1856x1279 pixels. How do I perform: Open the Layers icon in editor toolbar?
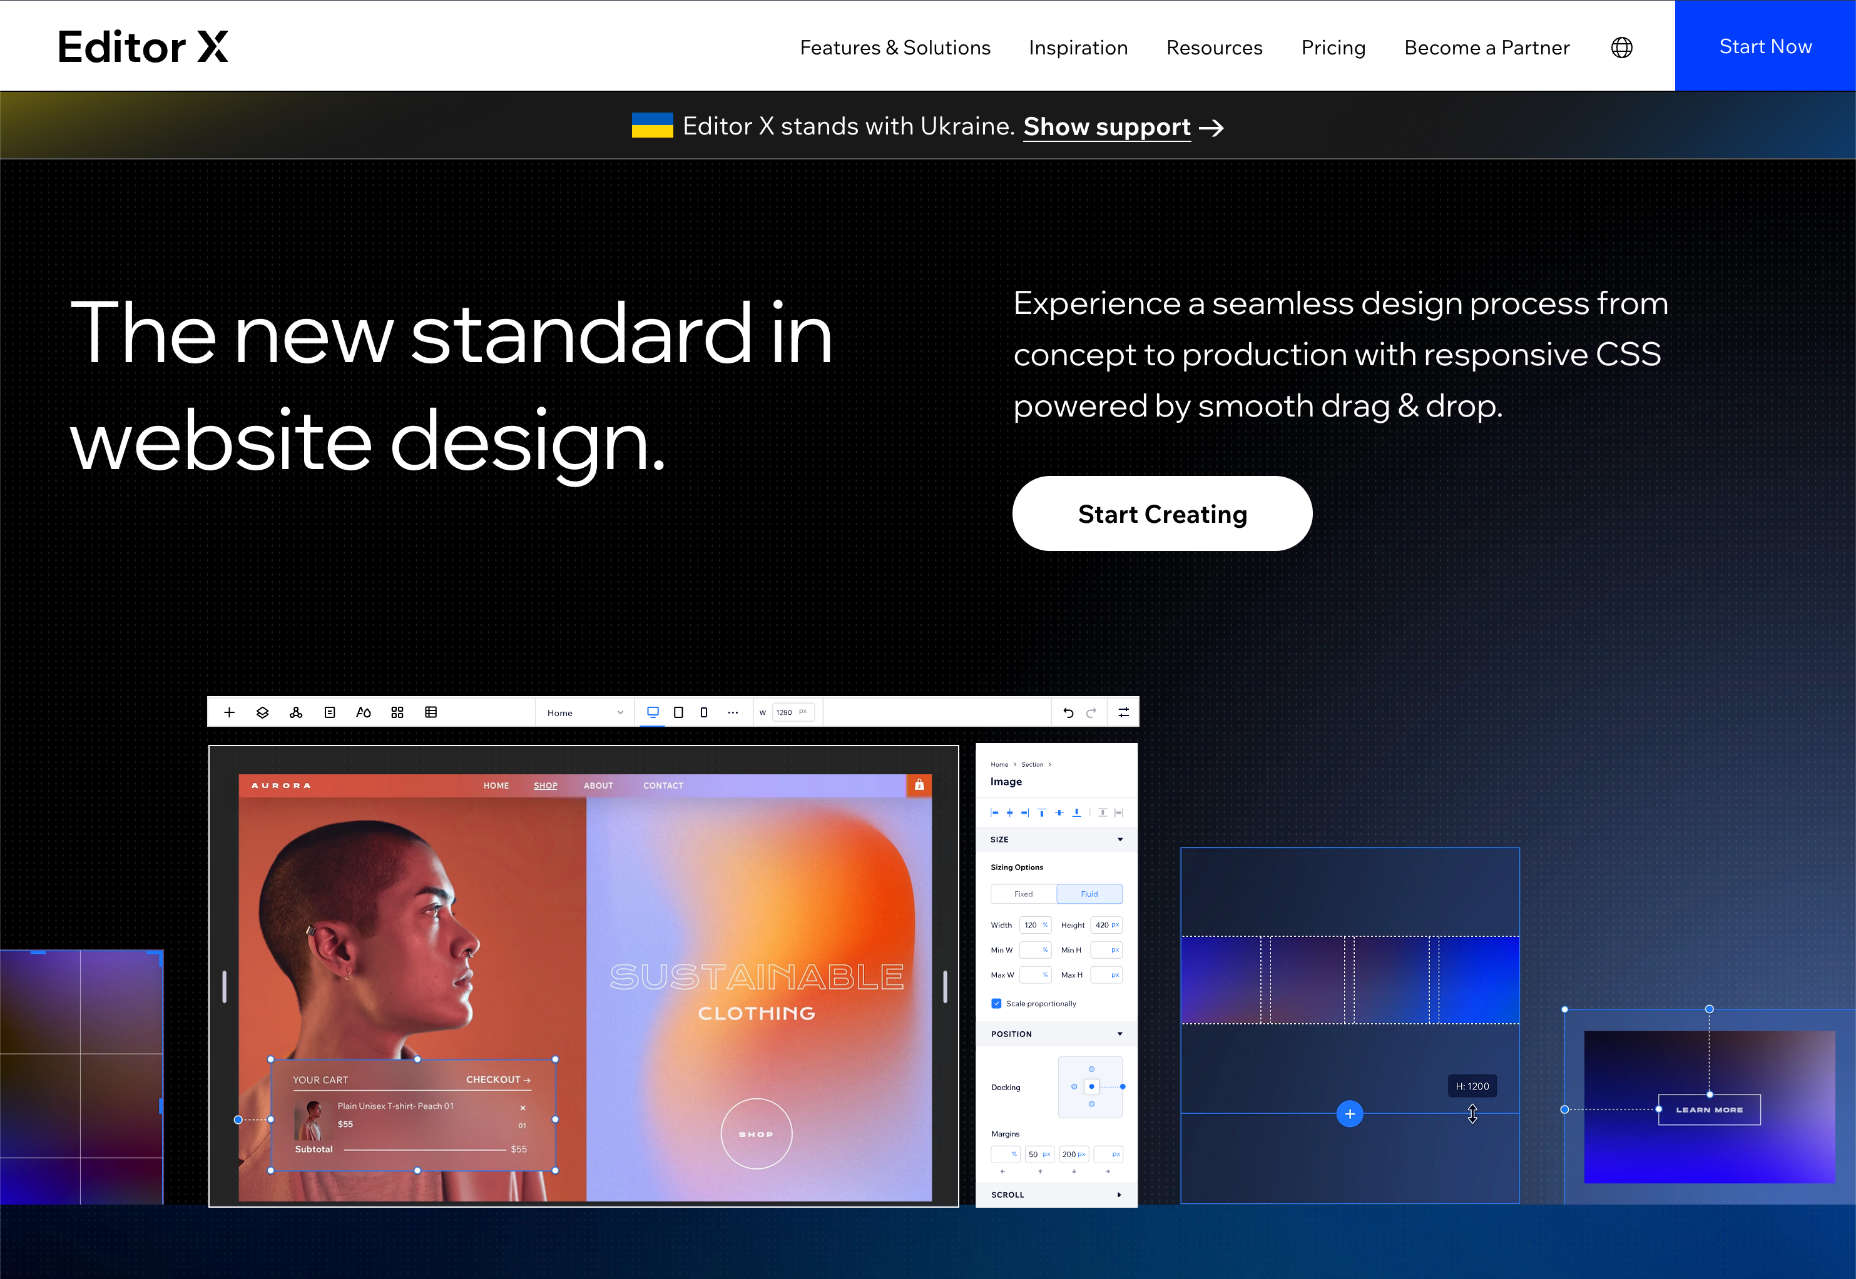coord(263,712)
